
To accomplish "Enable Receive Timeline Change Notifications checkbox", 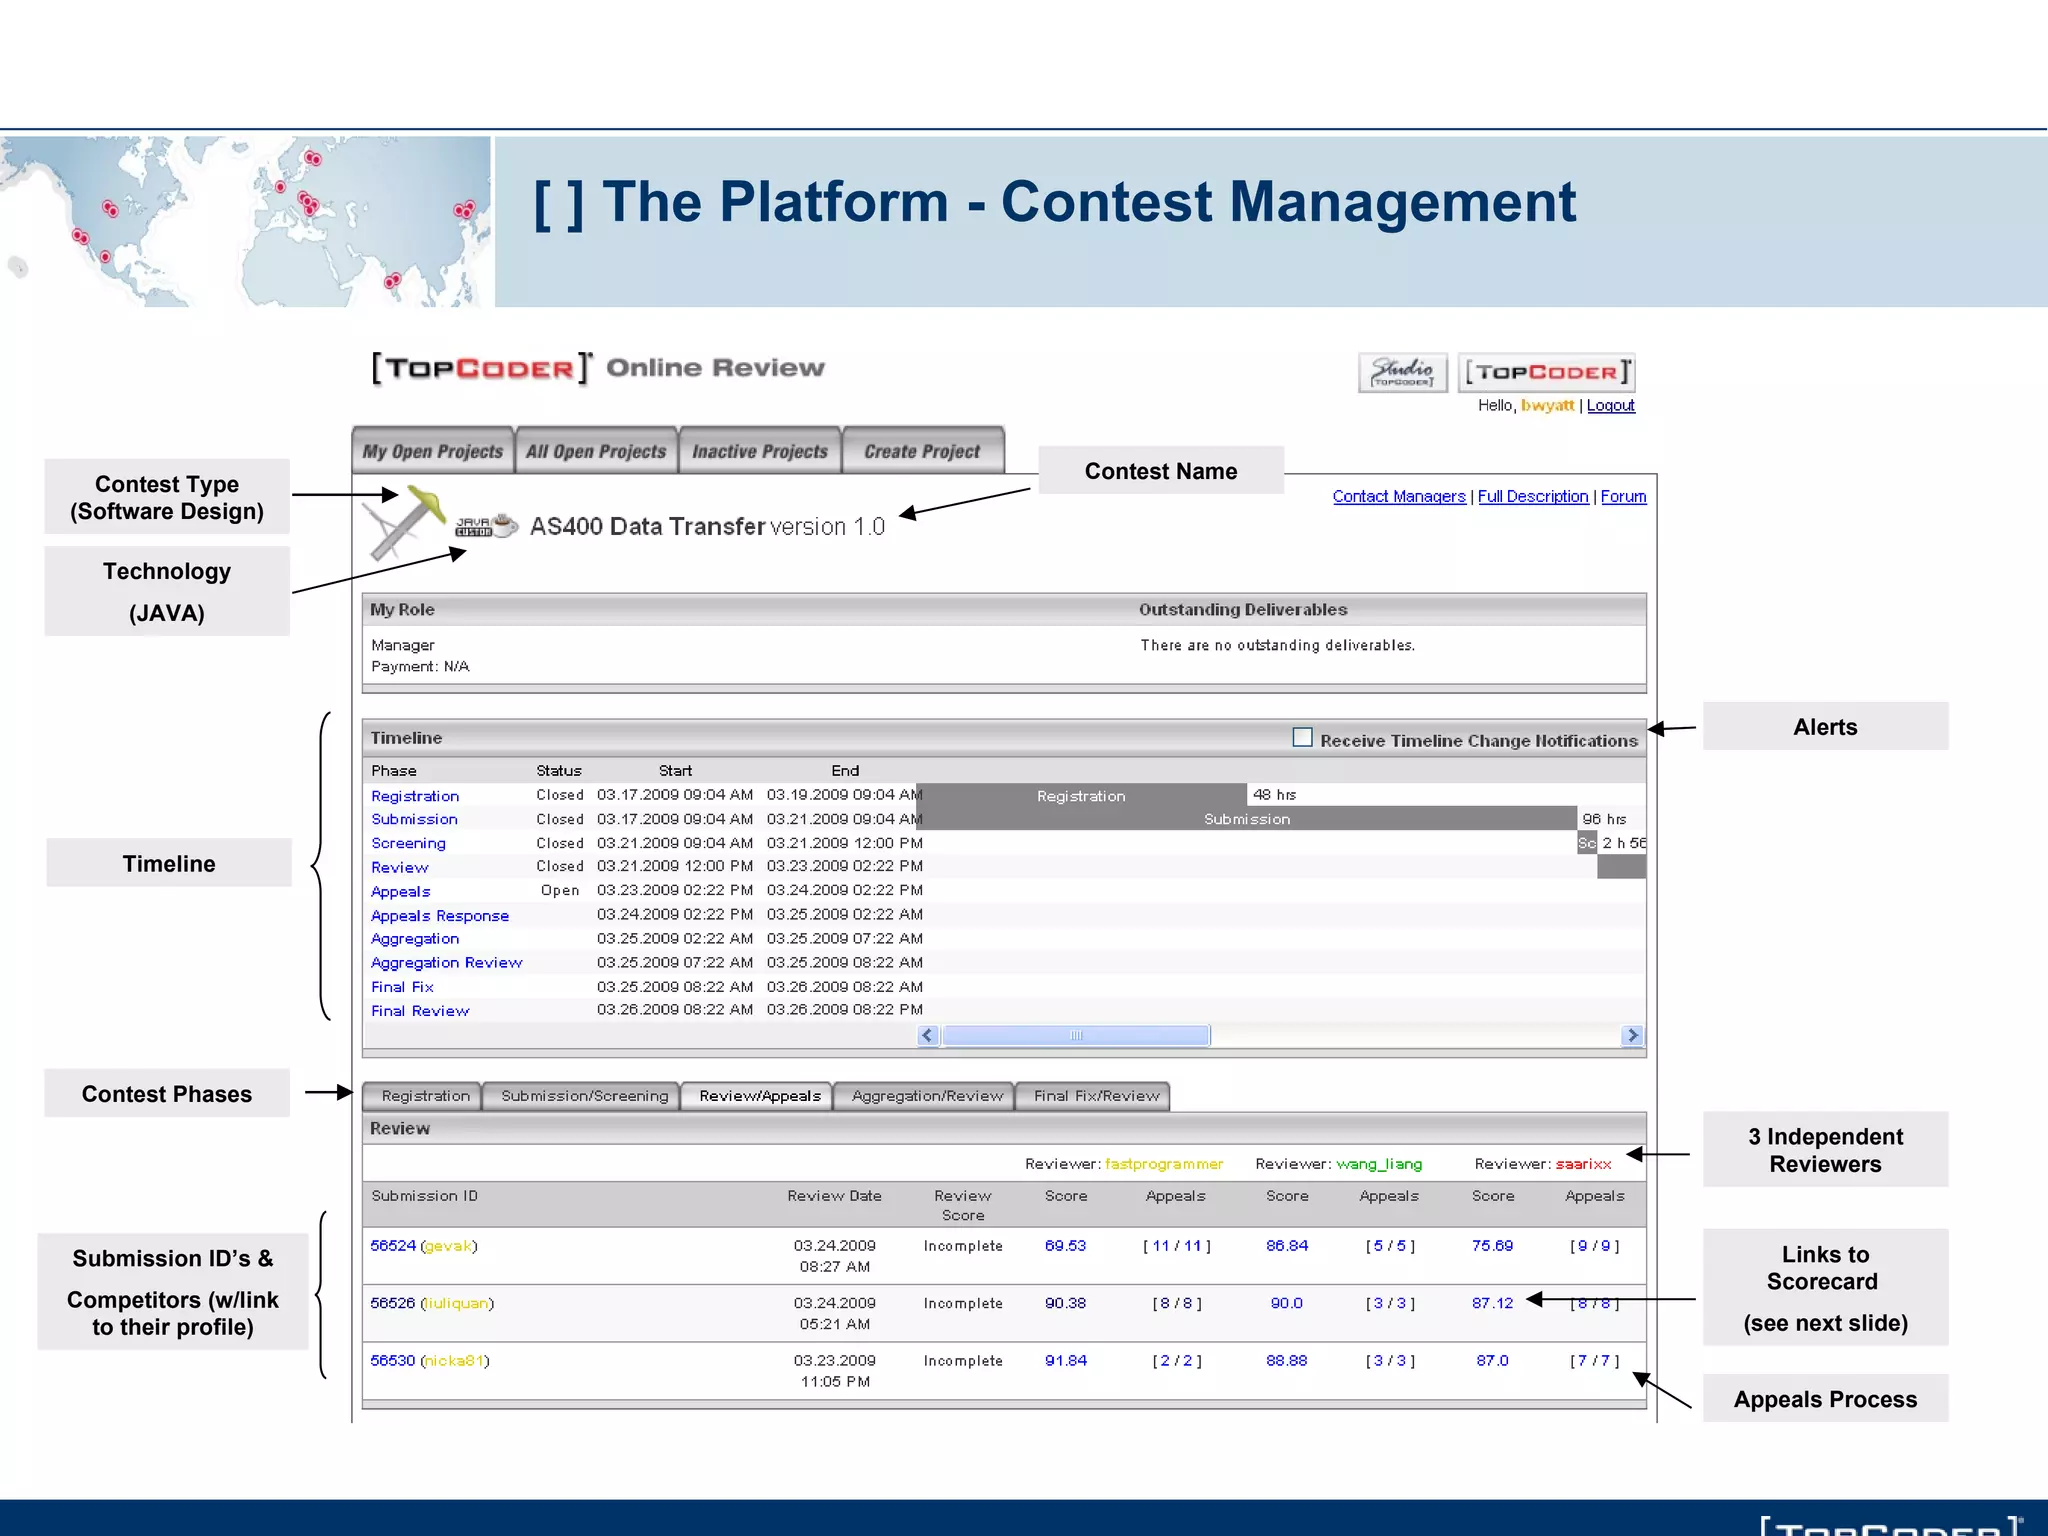I will 1302,738.
